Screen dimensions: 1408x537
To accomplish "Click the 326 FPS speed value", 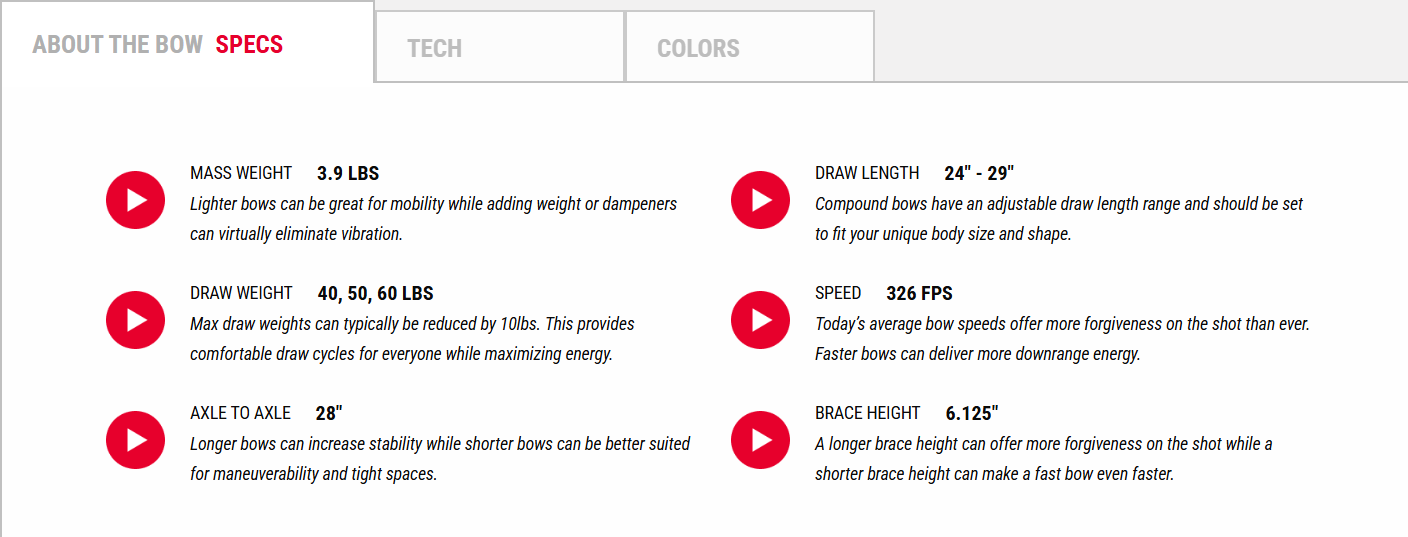I will (x=919, y=293).
